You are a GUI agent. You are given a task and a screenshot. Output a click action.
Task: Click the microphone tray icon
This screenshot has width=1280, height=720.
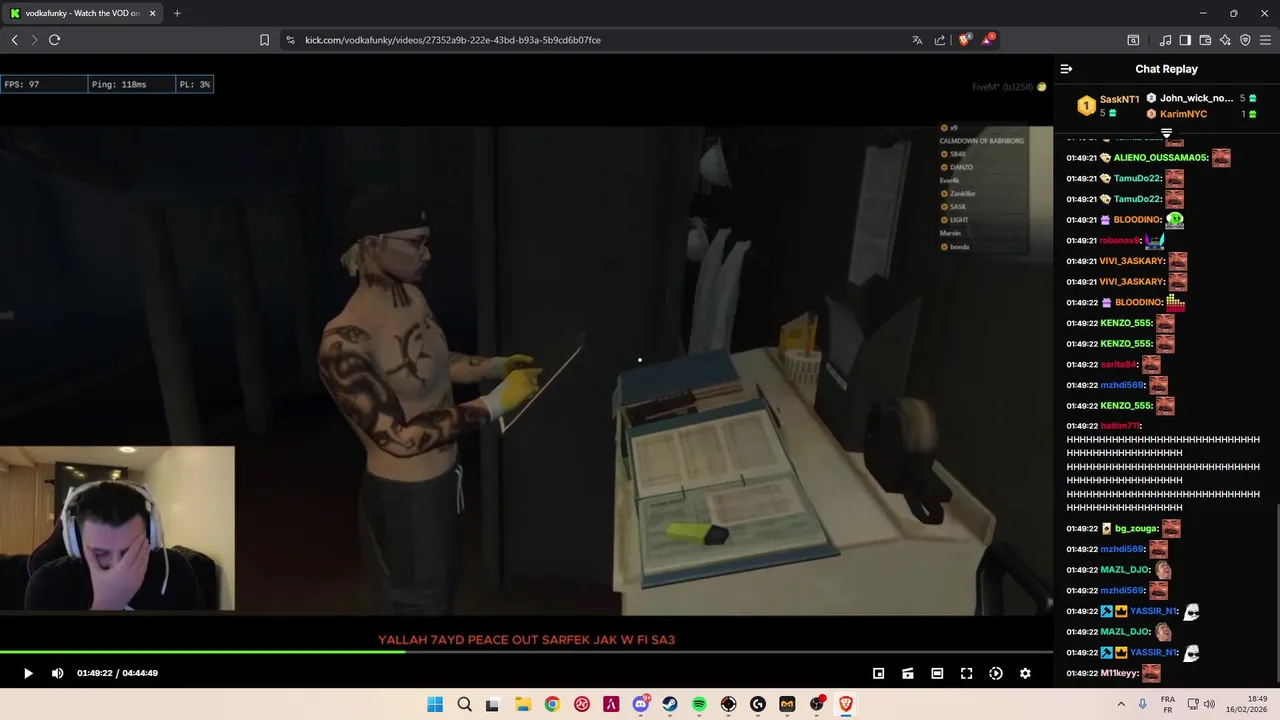pyautogui.click(x=1142, y=704)
